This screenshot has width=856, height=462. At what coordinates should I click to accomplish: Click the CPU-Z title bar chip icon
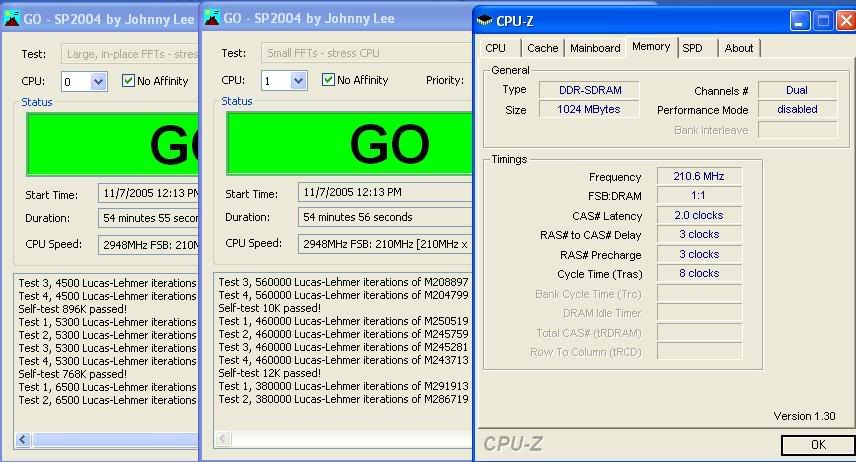click(x=485, y=19)
